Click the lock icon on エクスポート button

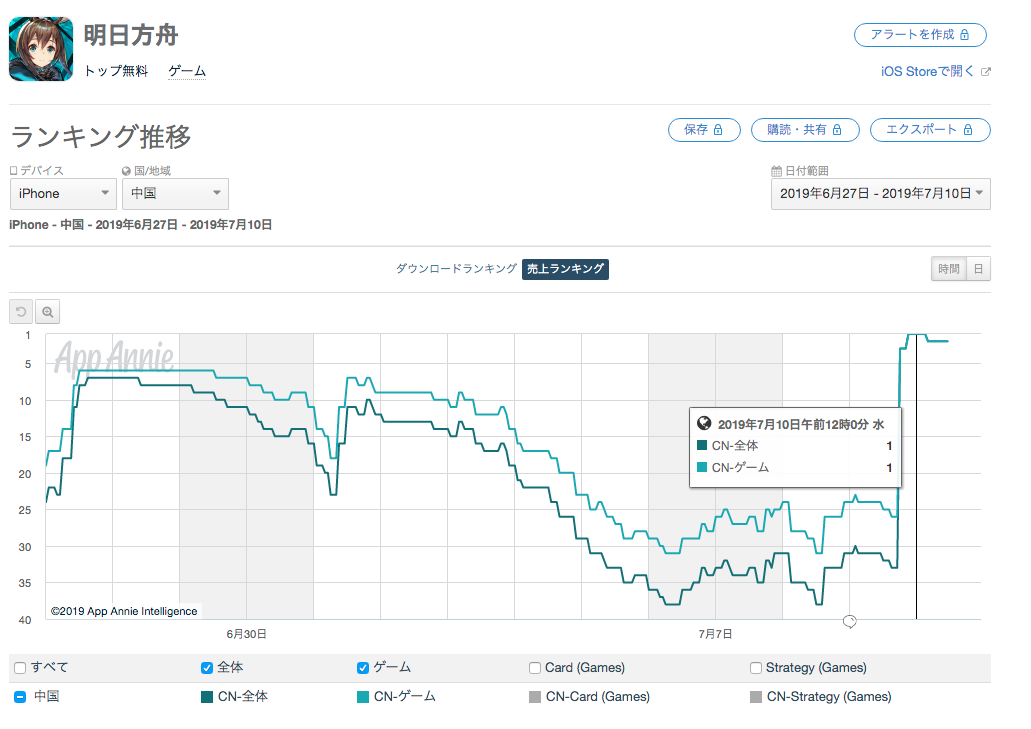pyautogui.click(x=968, y=130)
